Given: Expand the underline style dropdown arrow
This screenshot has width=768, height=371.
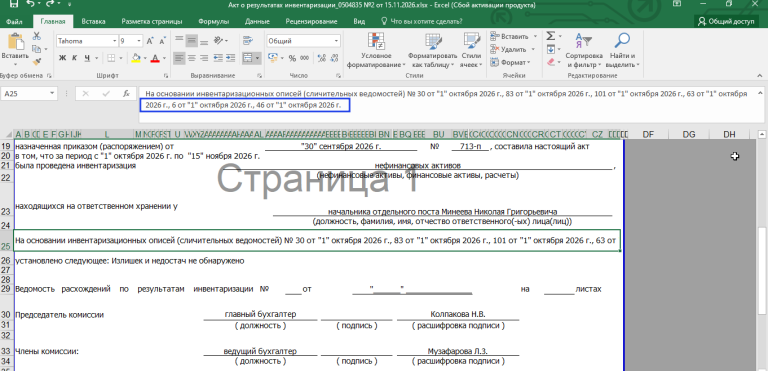Looking at the screenshot, I should coord(95,58).
